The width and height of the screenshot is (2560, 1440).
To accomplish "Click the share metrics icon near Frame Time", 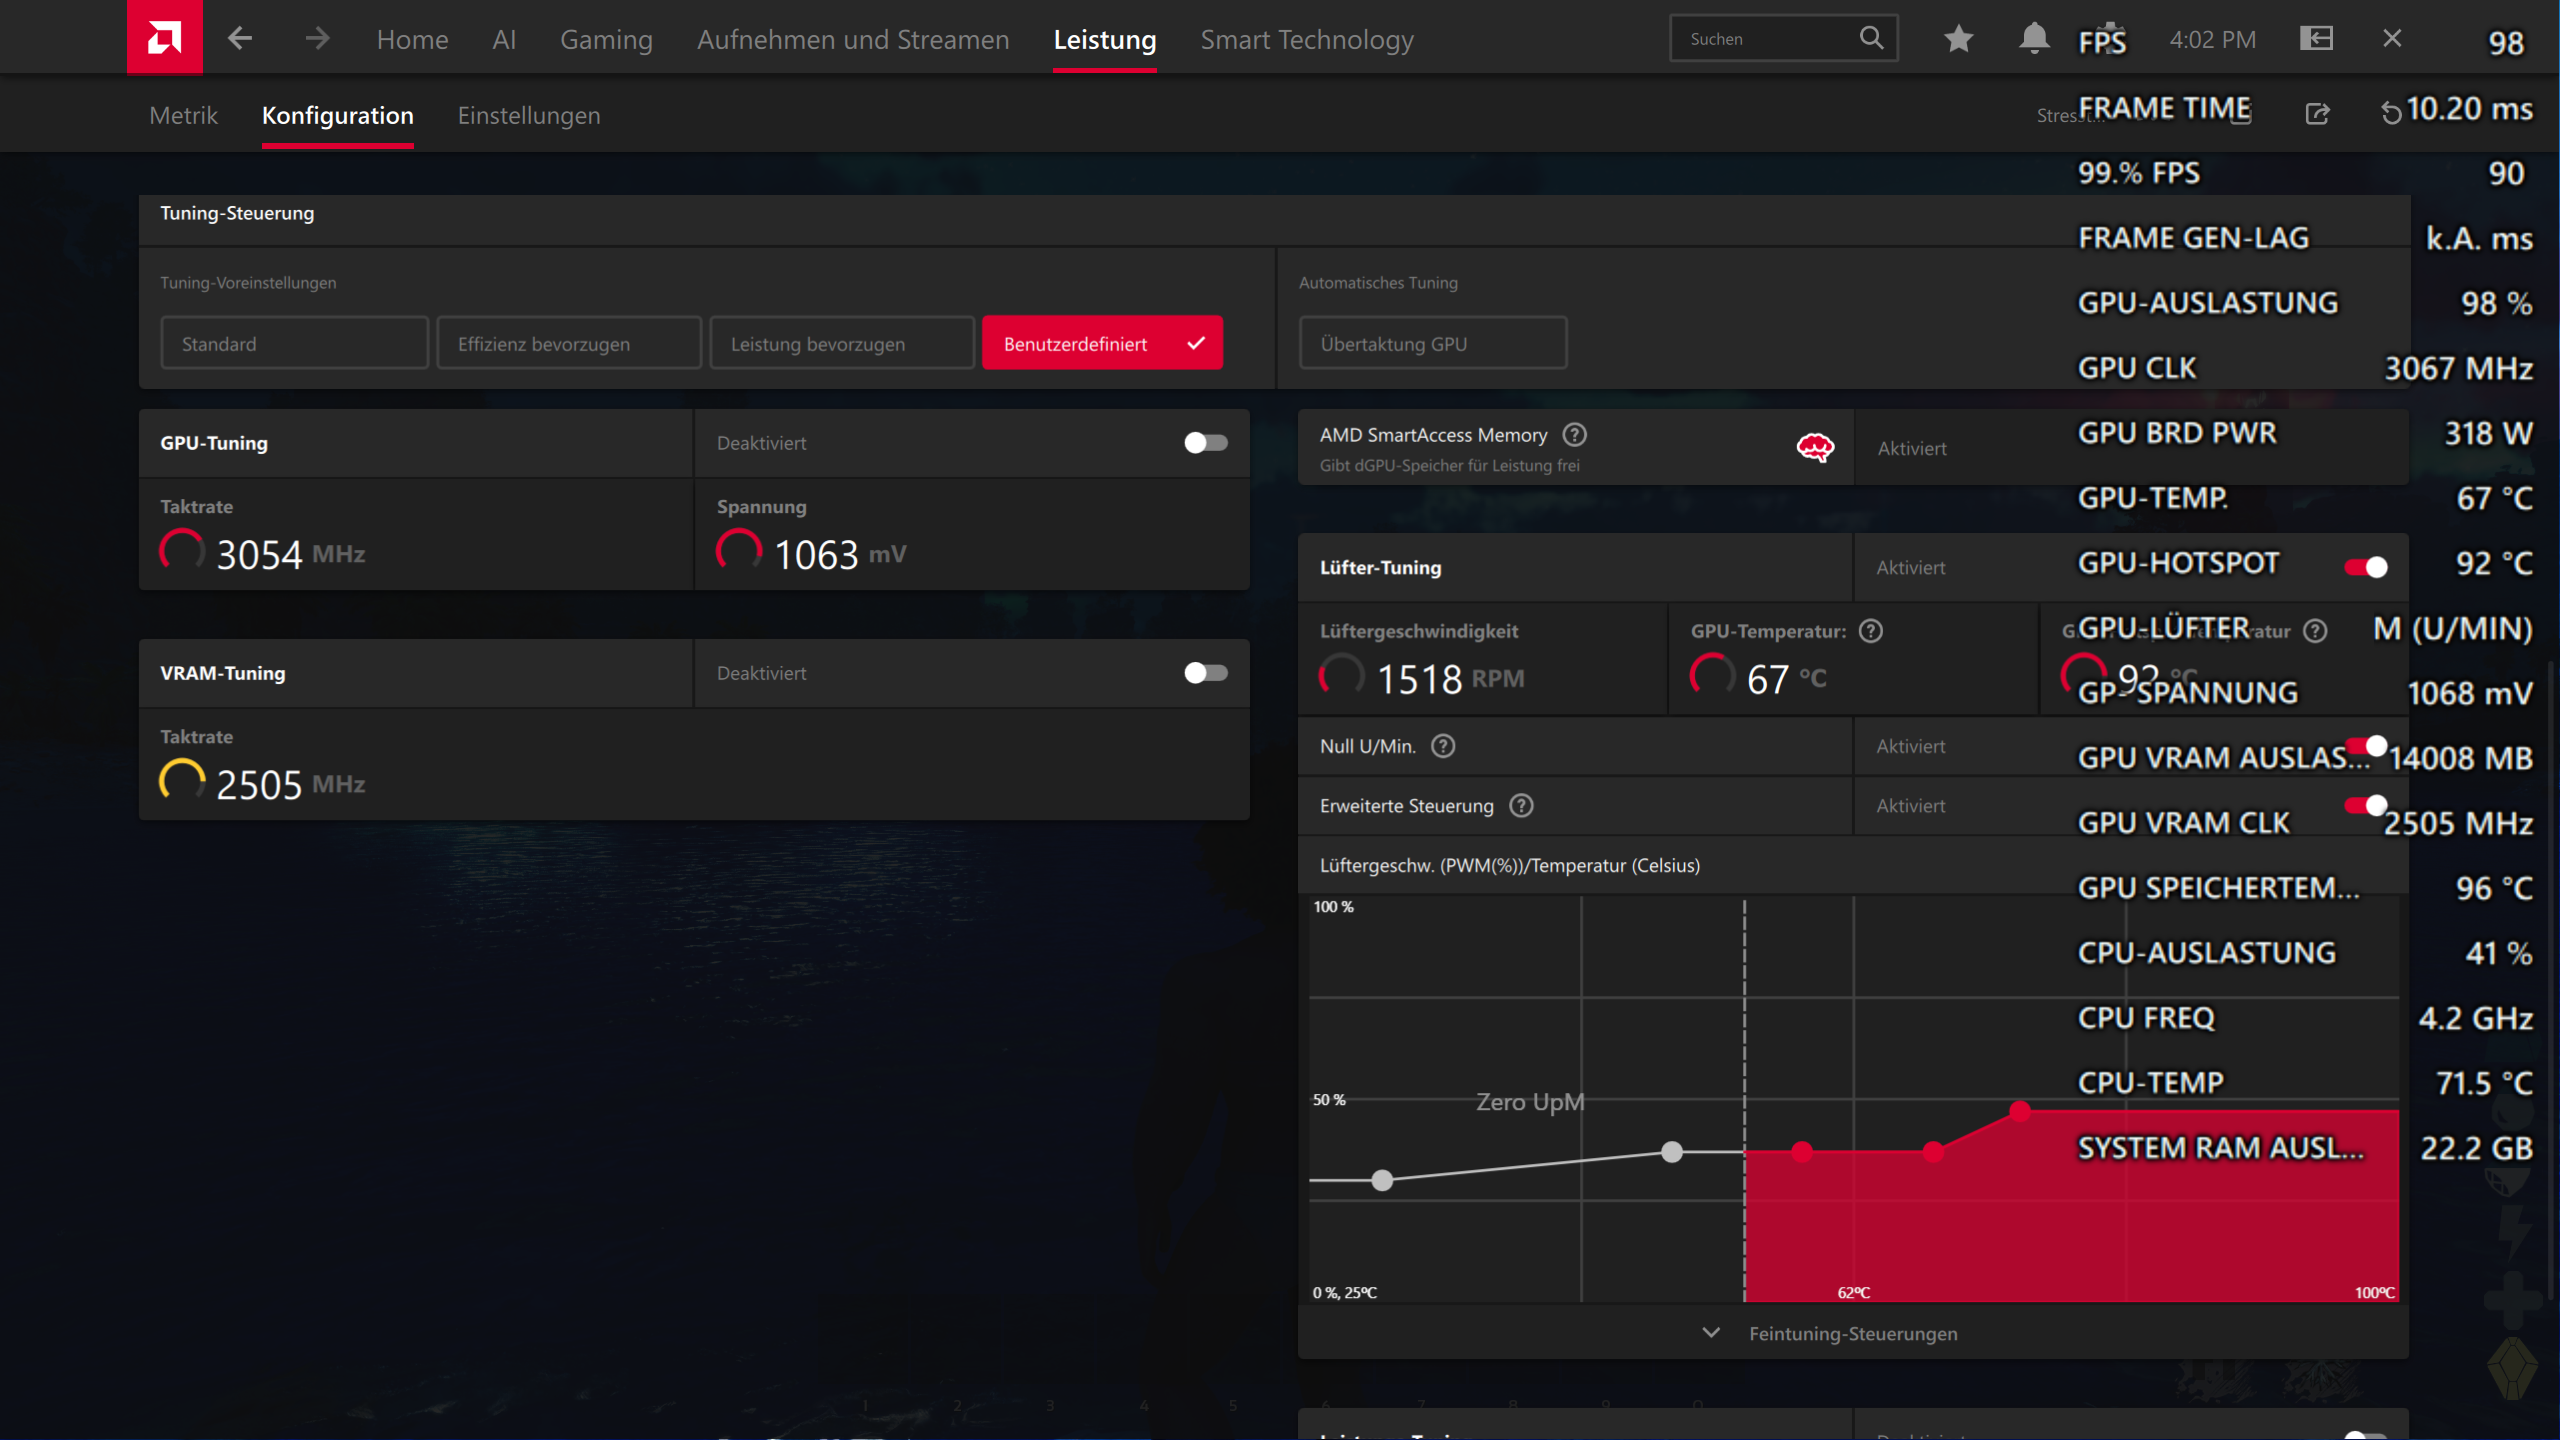I will point(2318,114).
